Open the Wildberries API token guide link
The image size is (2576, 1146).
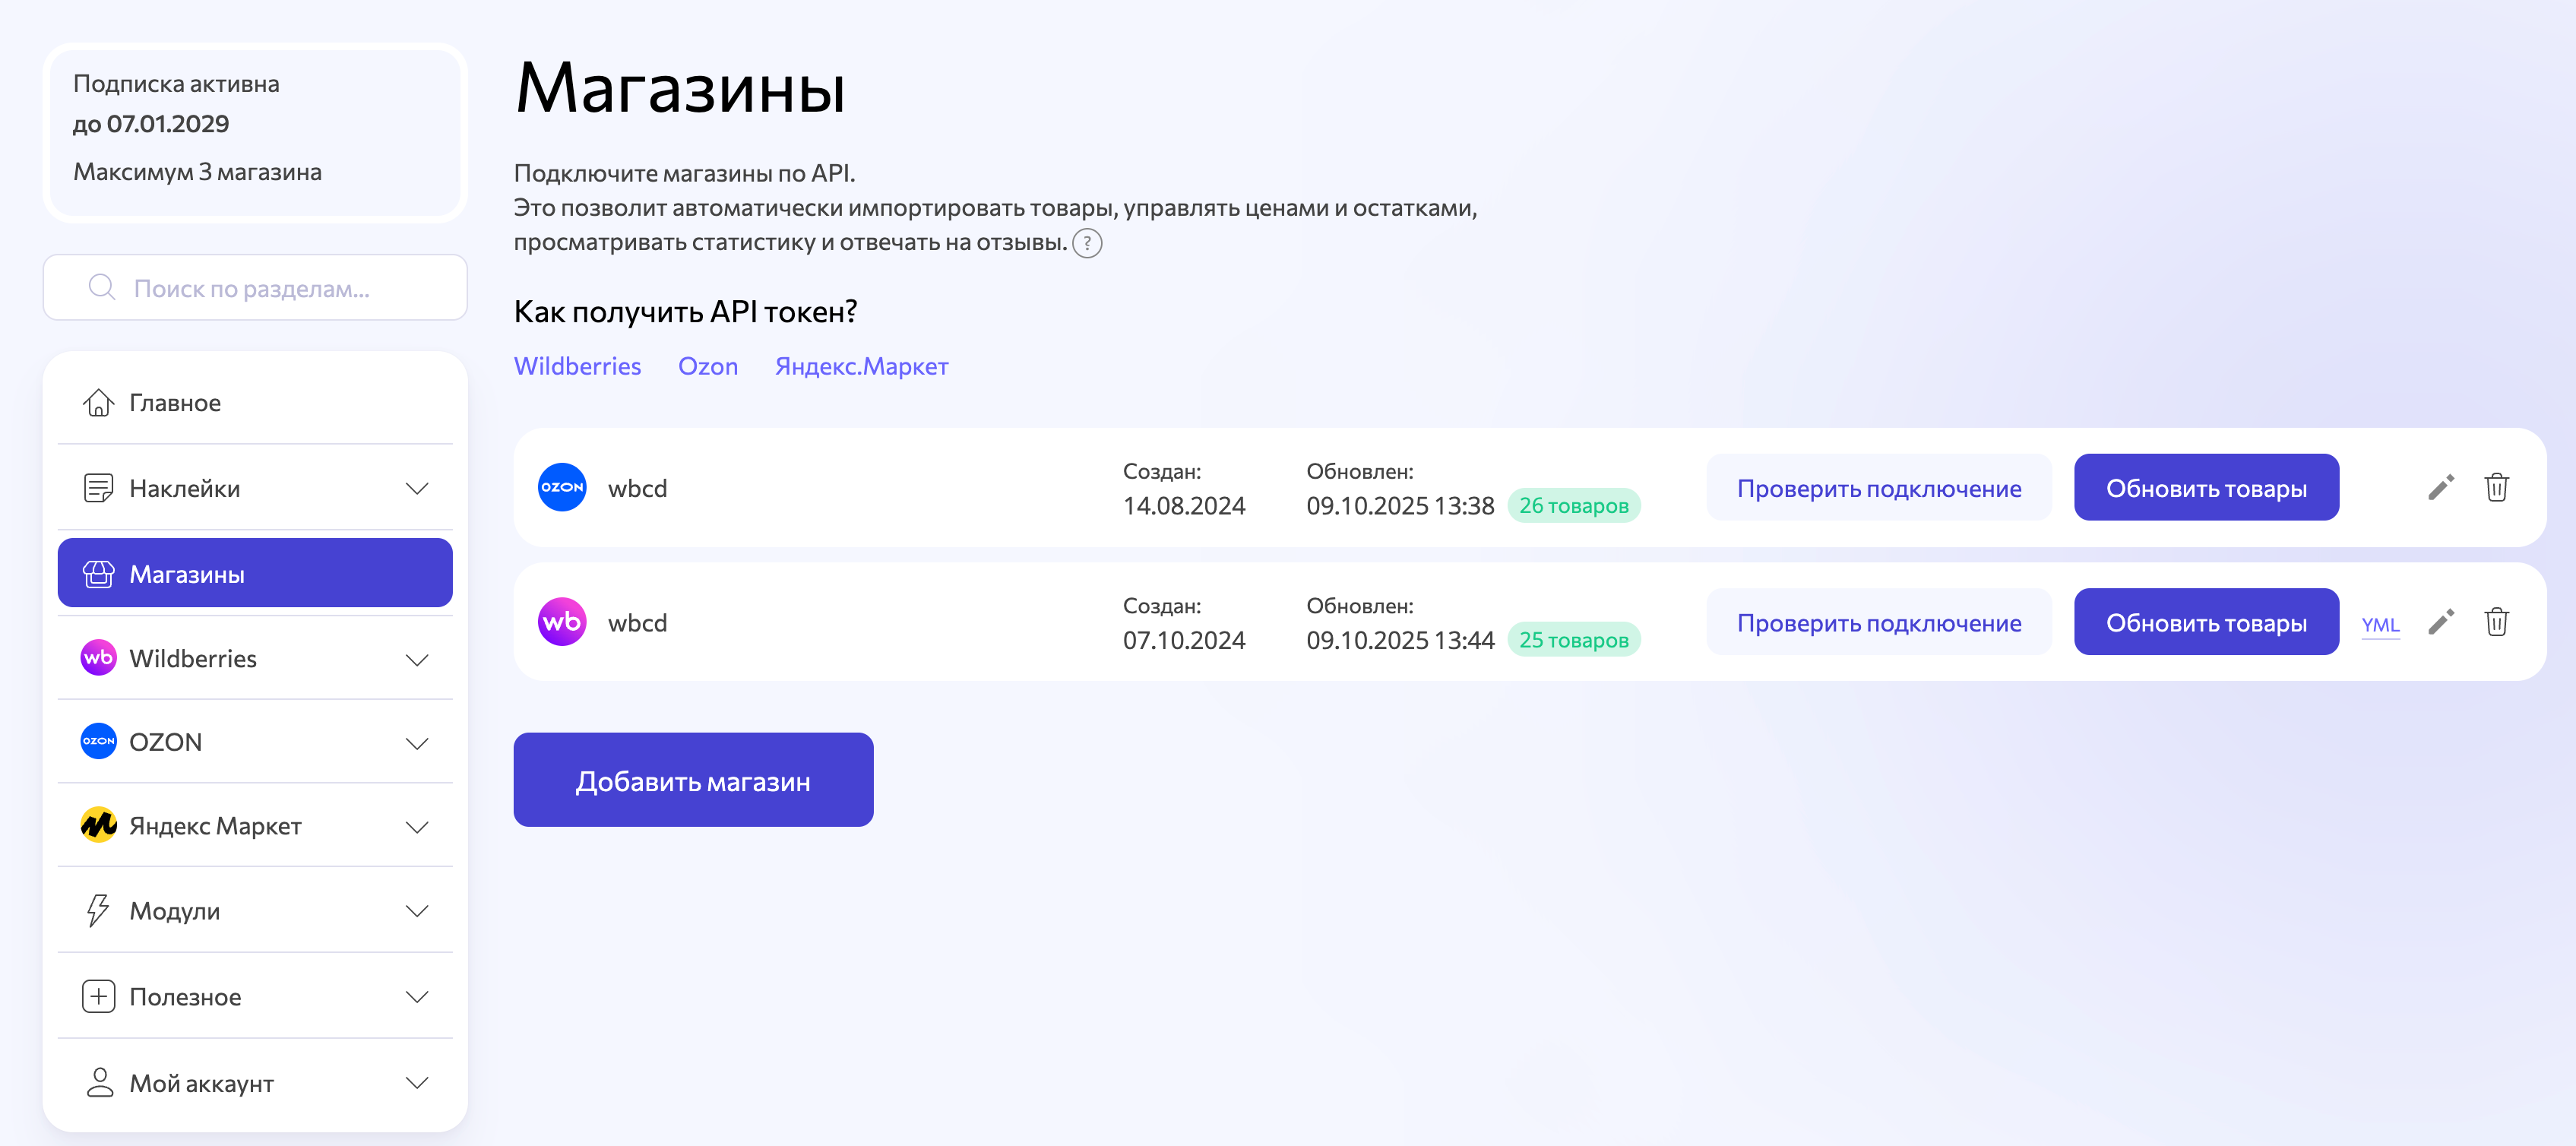pyautogui.click(x=577, y=366)
